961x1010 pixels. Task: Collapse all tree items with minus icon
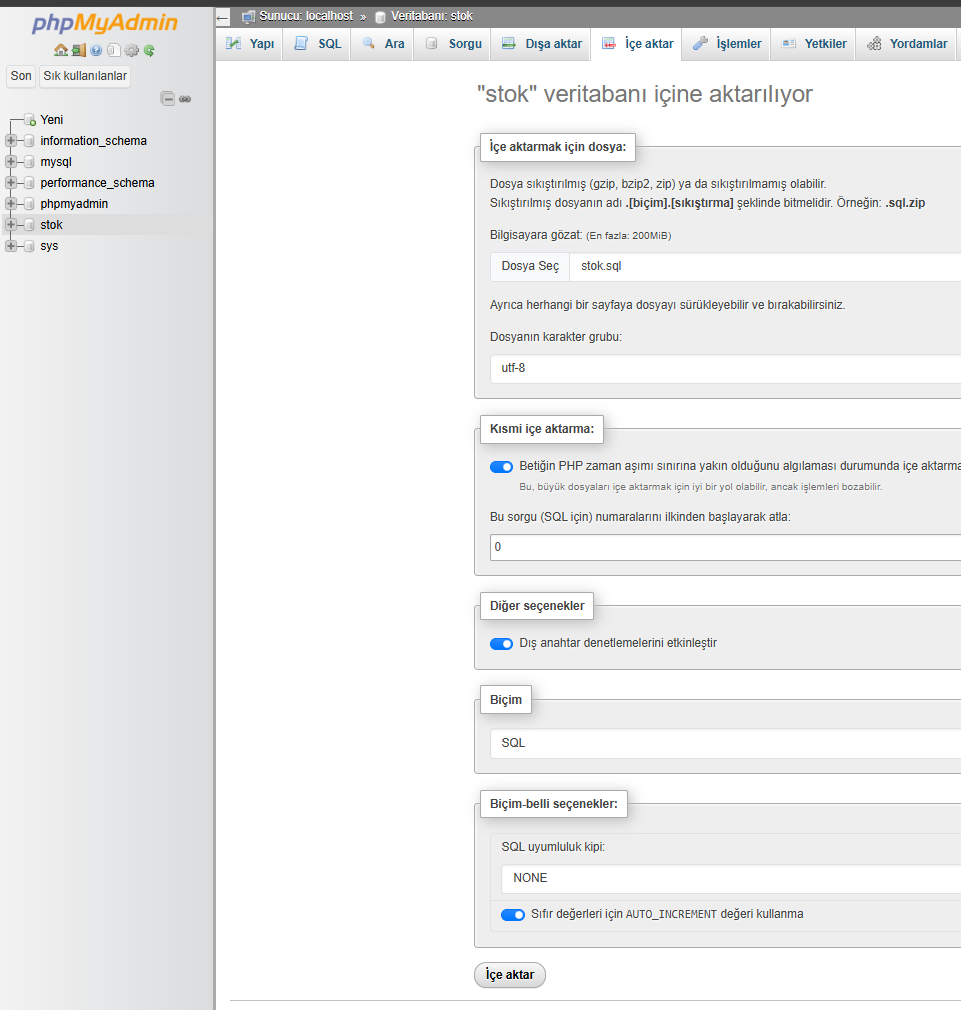(168, 99)
